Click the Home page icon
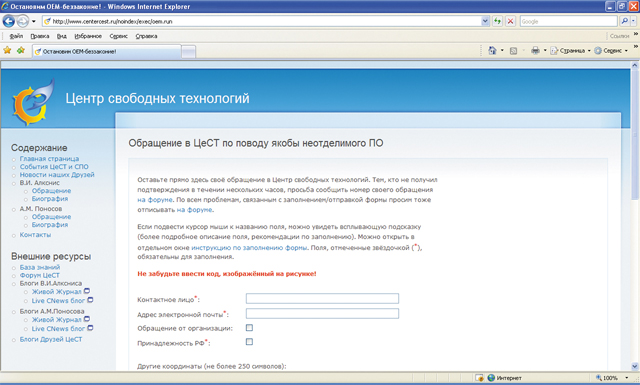Screen dimensions: 640x385 pos(492,50)
